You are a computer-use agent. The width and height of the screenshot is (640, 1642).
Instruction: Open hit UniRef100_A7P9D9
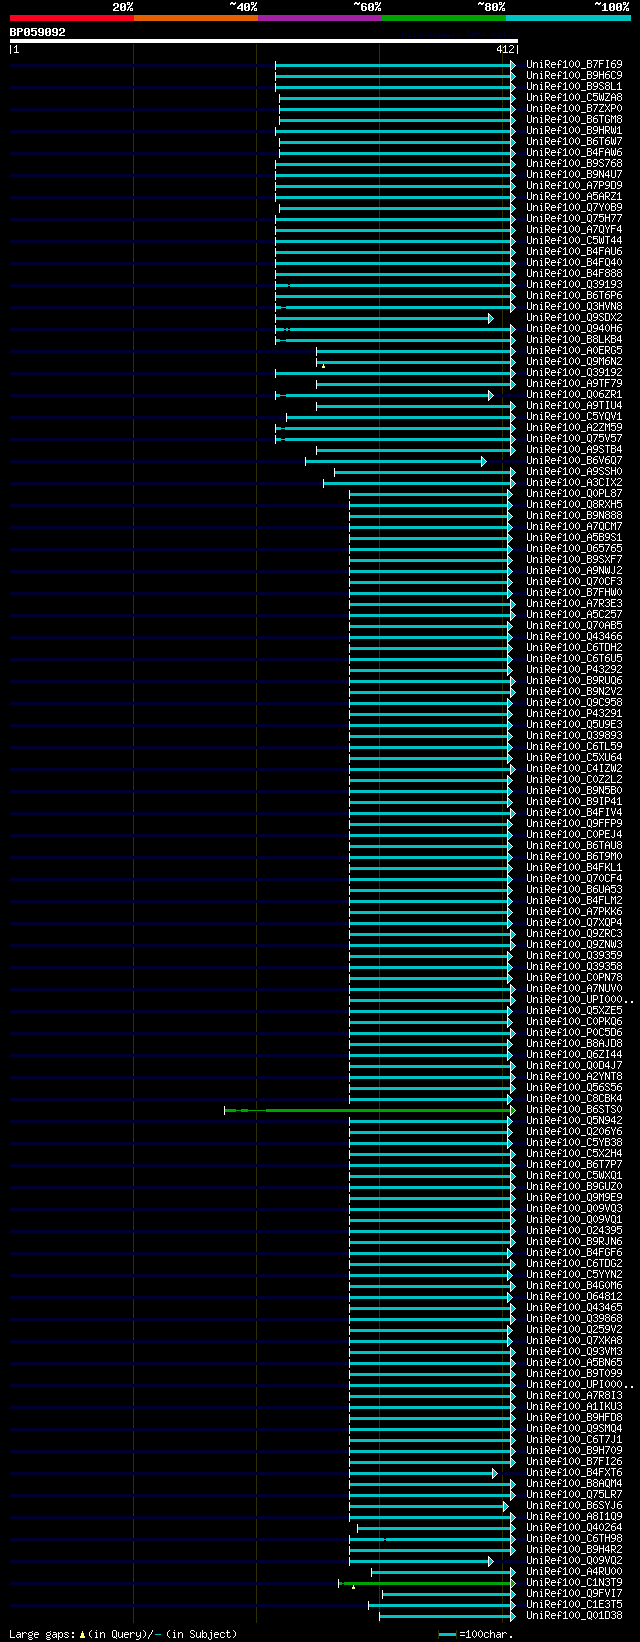coord(574,185)
